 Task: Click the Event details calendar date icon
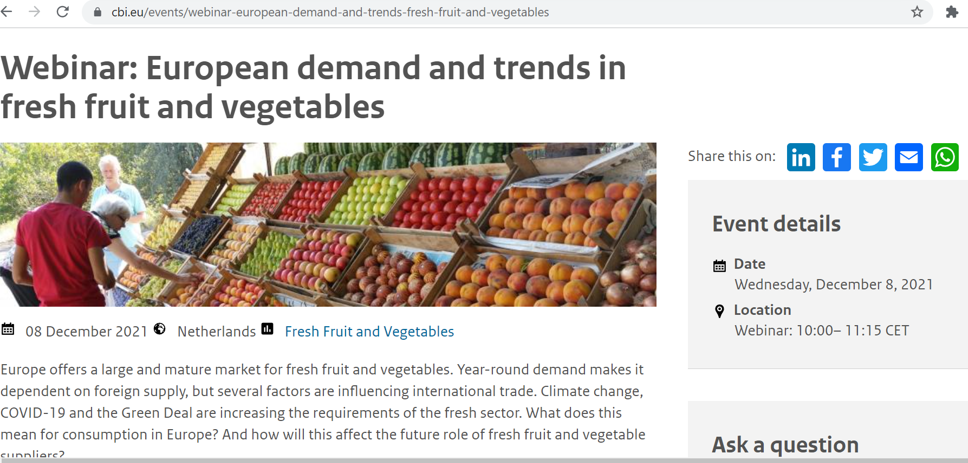(x=719, y=265)
